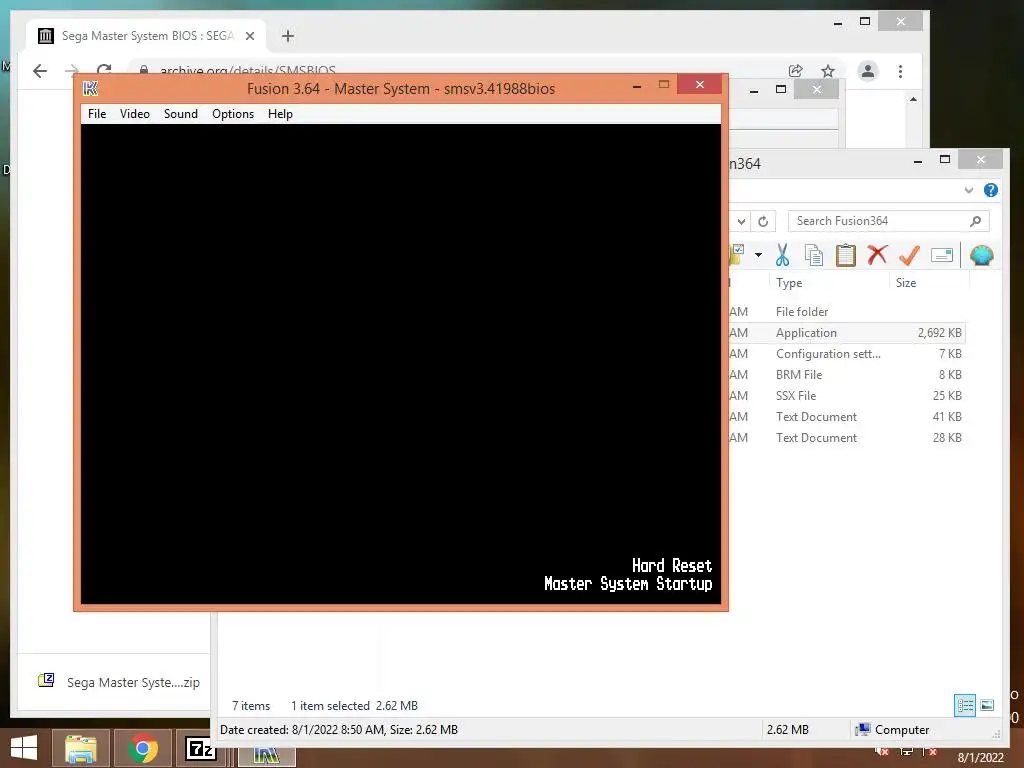Click the Chrome window scrollbar up arrow

tap(913, 99)
